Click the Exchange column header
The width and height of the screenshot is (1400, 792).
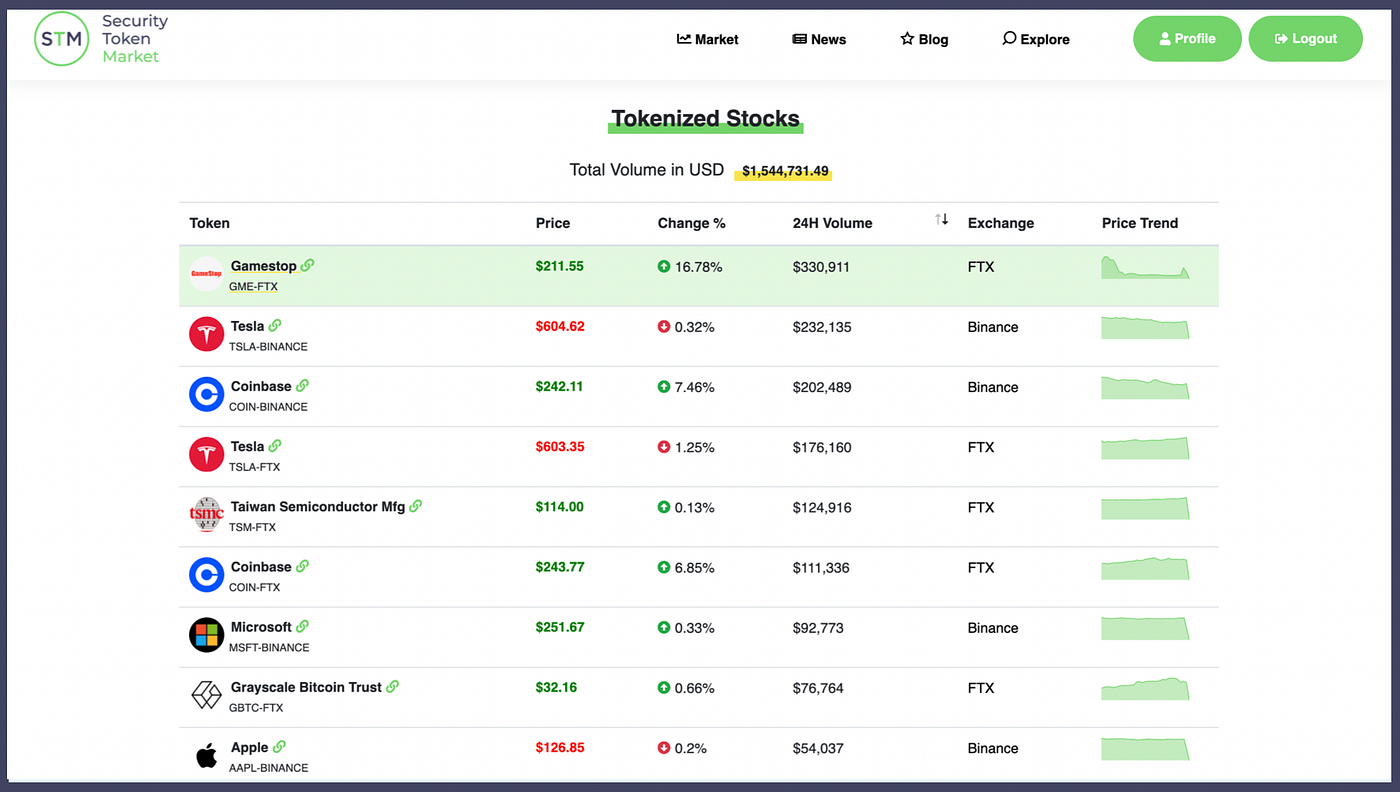coord(1001,223)
